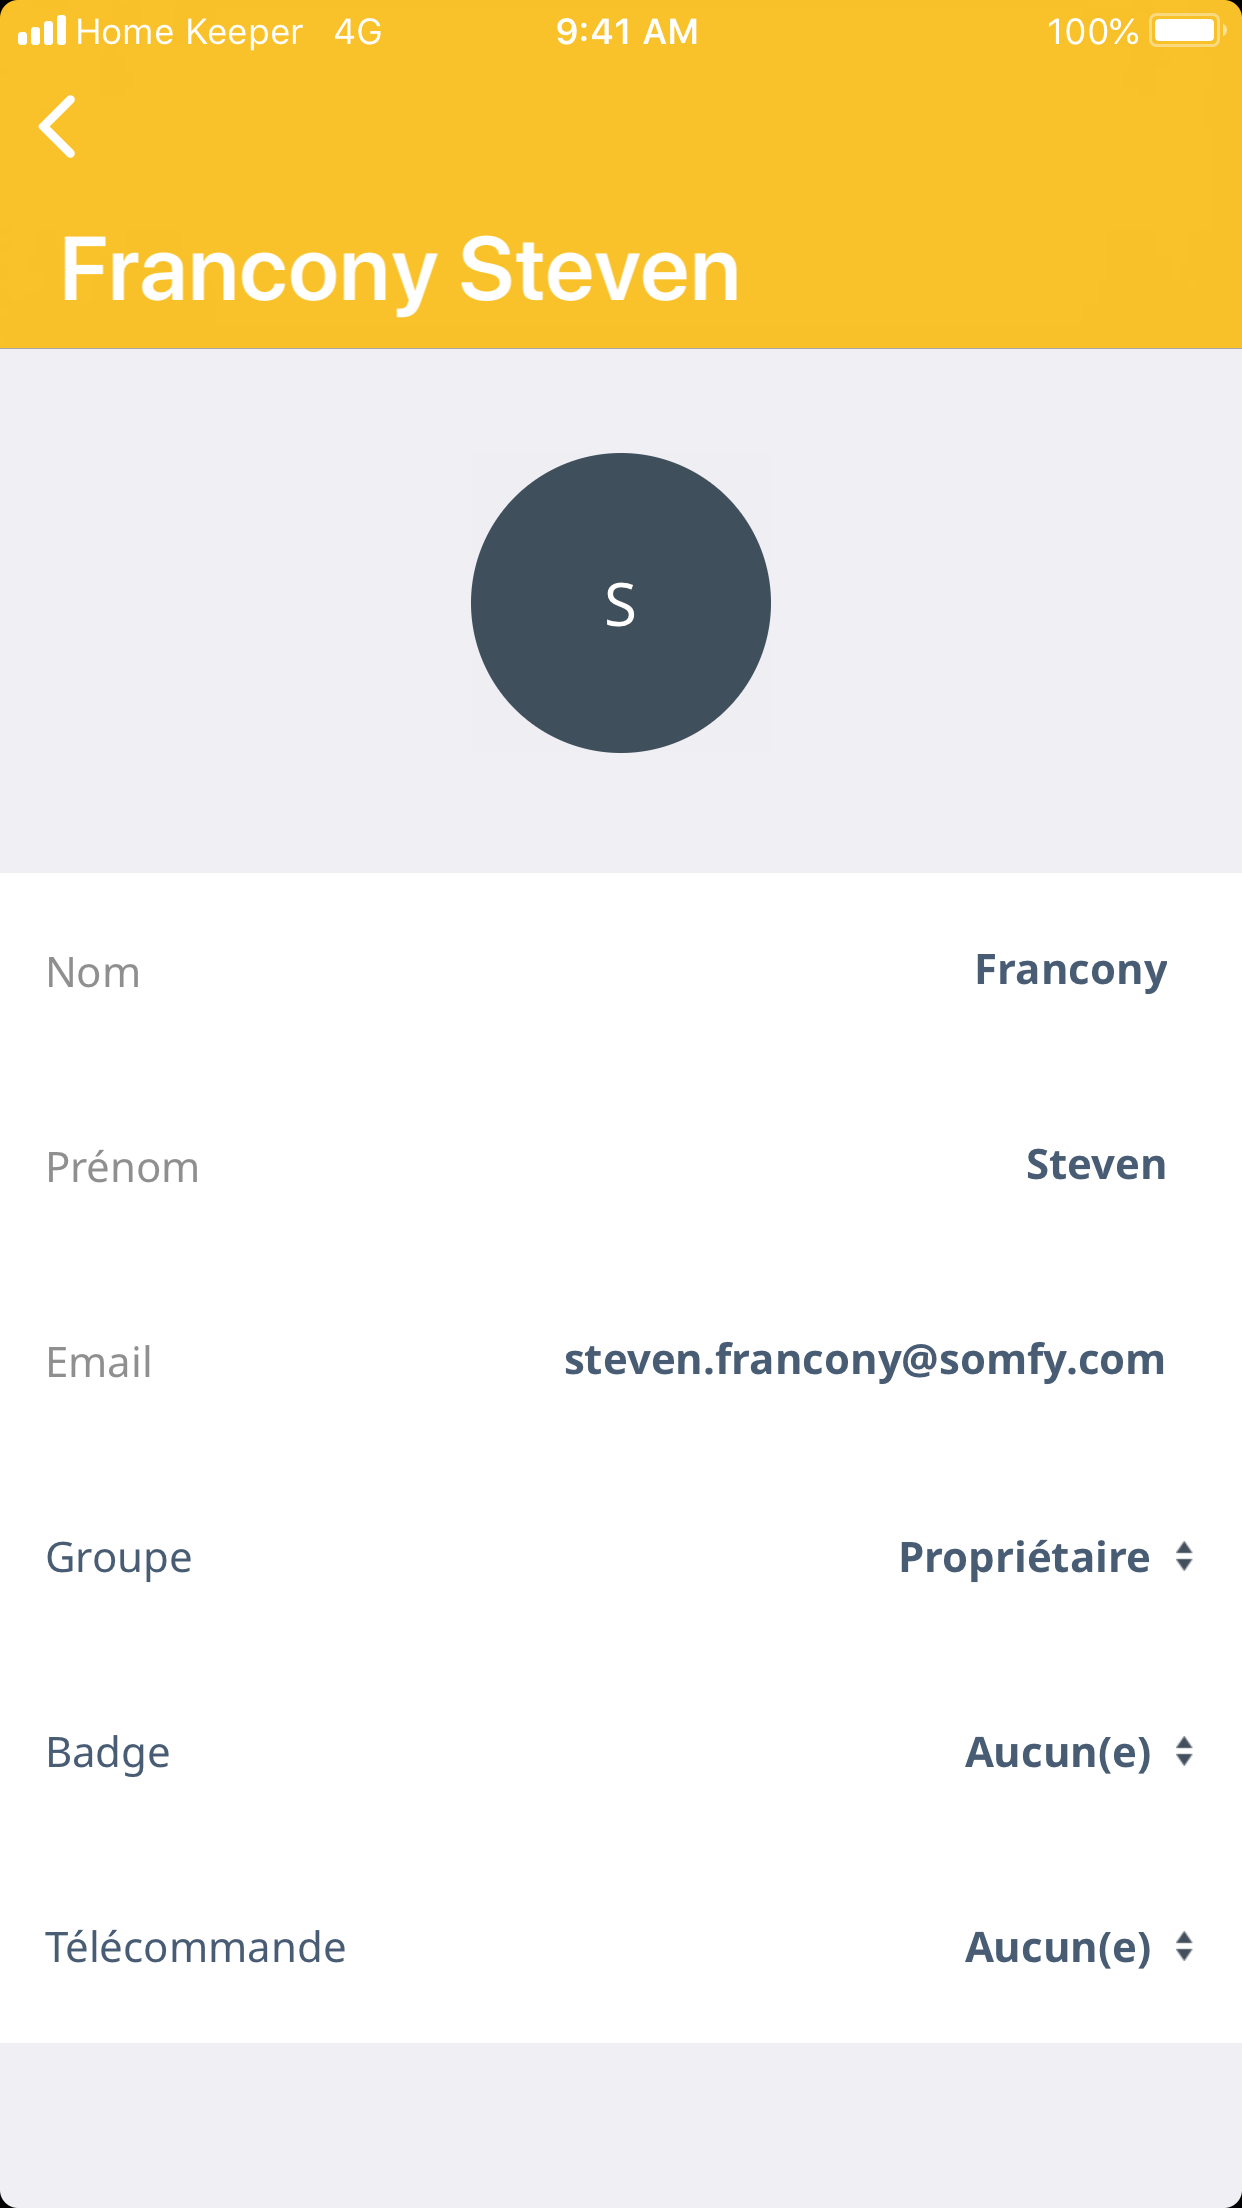Tap the Badge label
The image size is (1242, 2208).
[108, 1753]
